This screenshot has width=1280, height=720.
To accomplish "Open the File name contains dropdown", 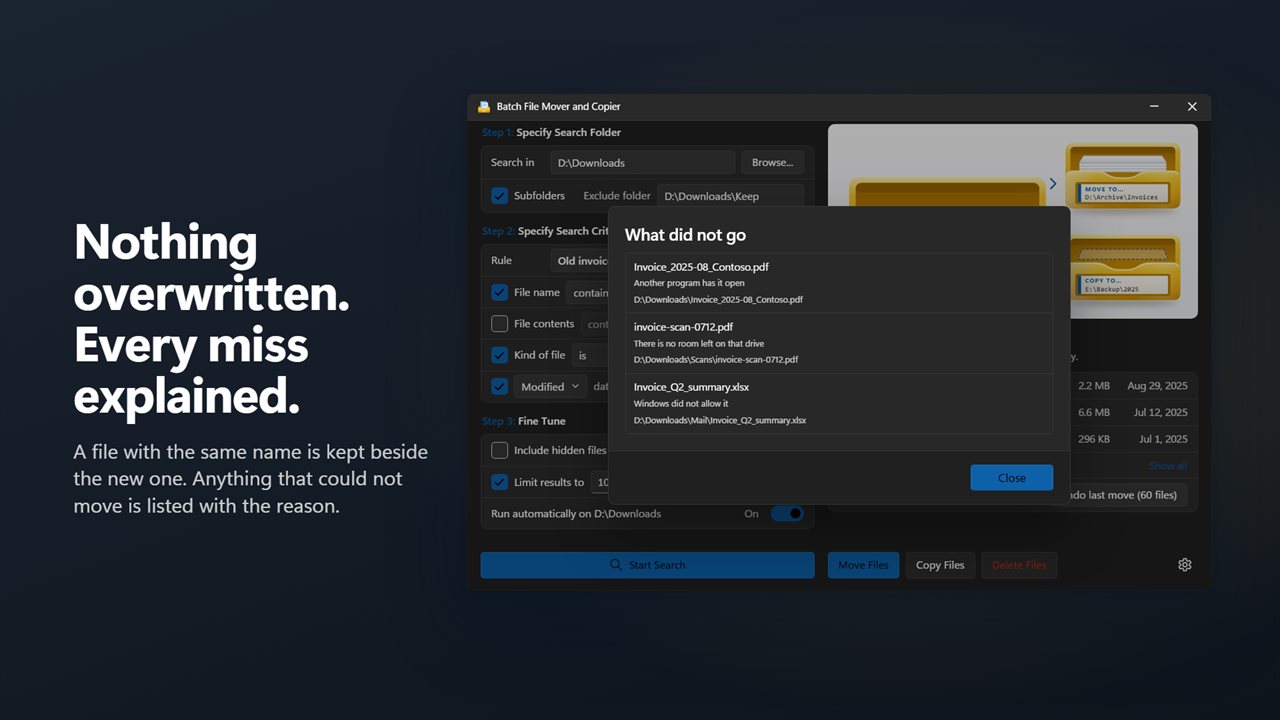I will point(588,293).
